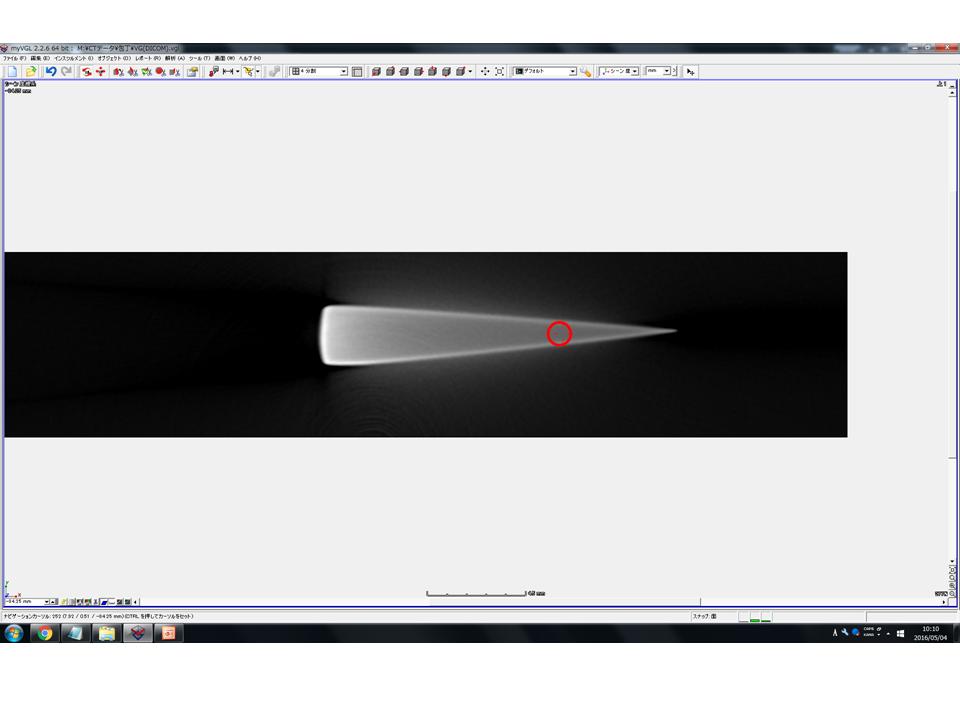Click the Undo arrow icon
Screen dimensions: 960x720
(x=51, y=72)
